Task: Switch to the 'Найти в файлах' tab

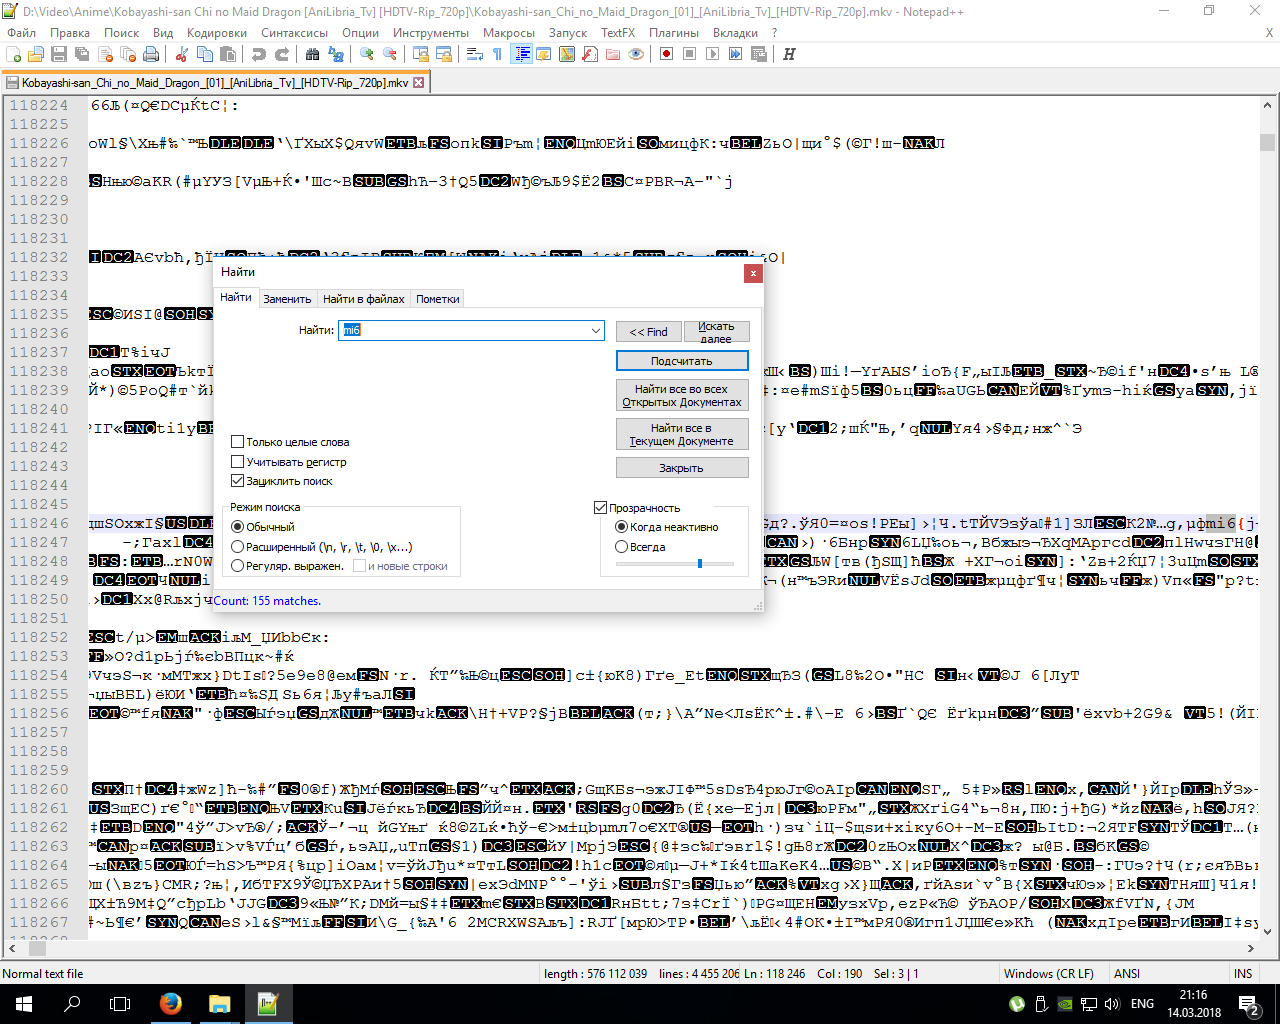Action: [x=363, y=299]
